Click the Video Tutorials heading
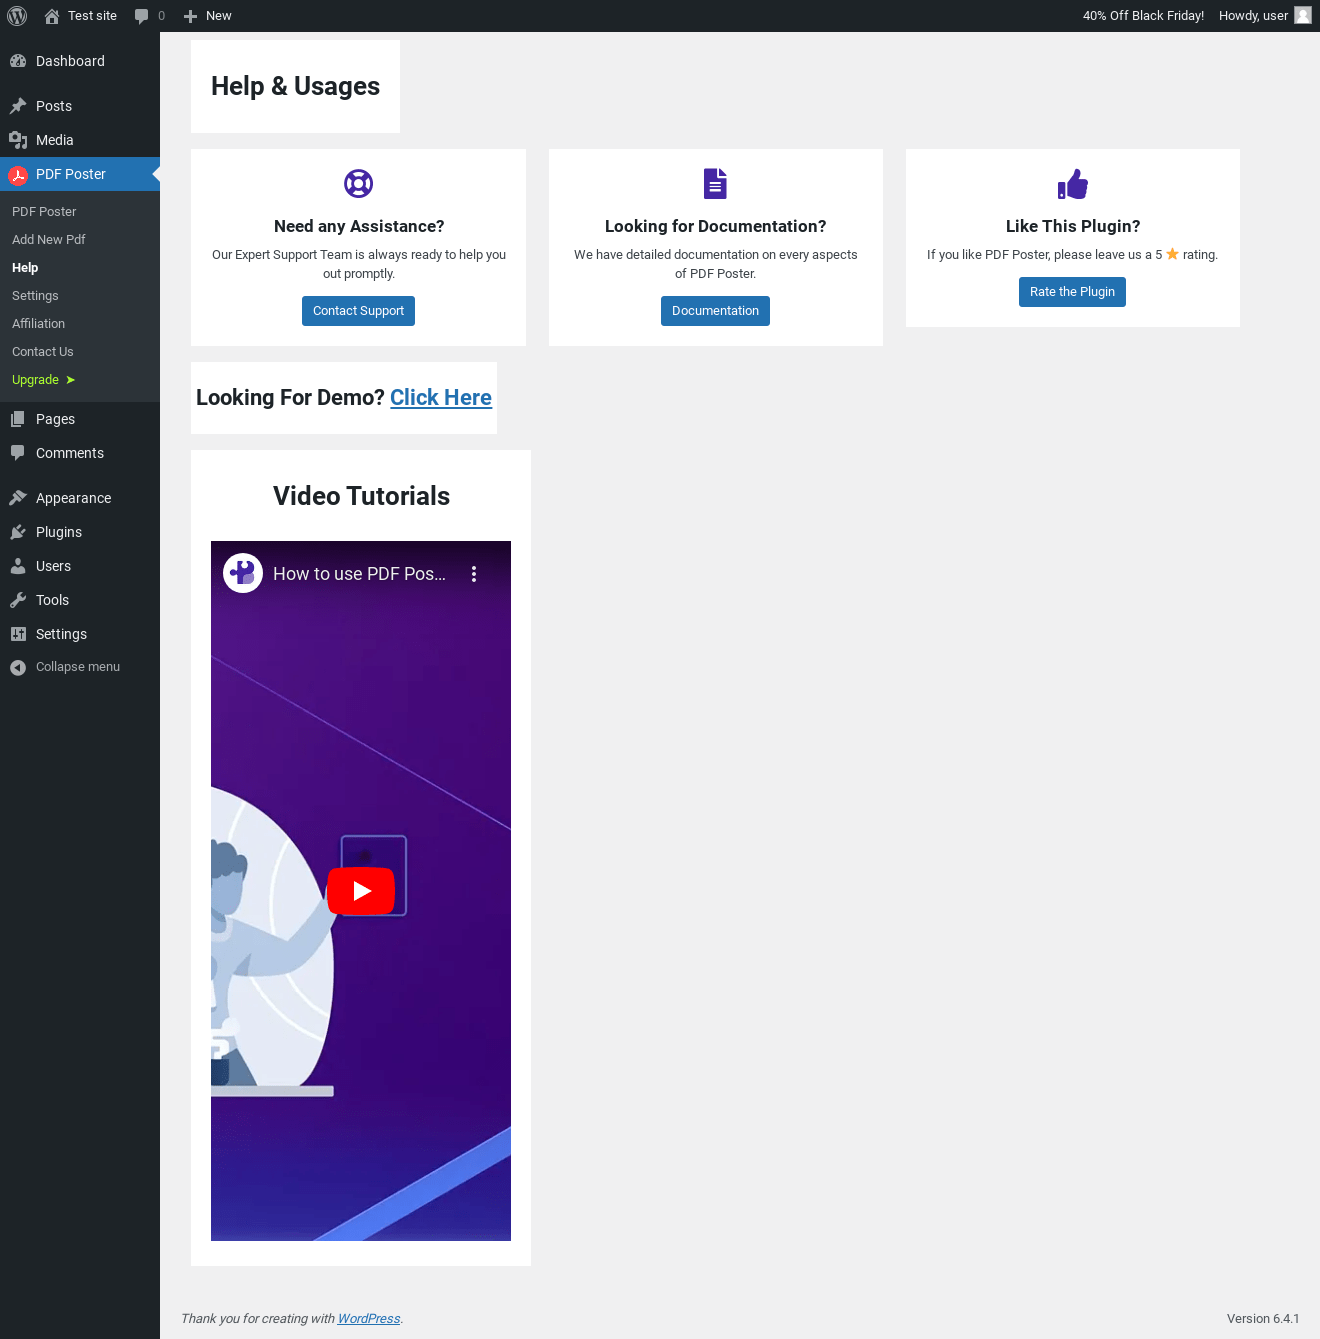Viewport: 1320px width, 1339px height. (361, 496)
